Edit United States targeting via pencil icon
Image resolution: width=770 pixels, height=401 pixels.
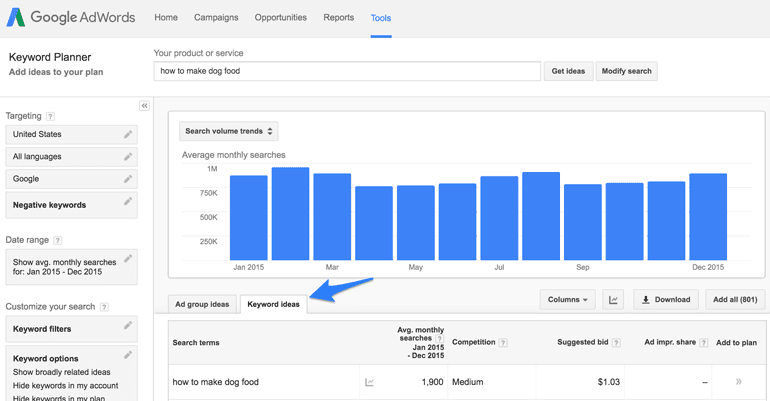(x=128, y=134)
